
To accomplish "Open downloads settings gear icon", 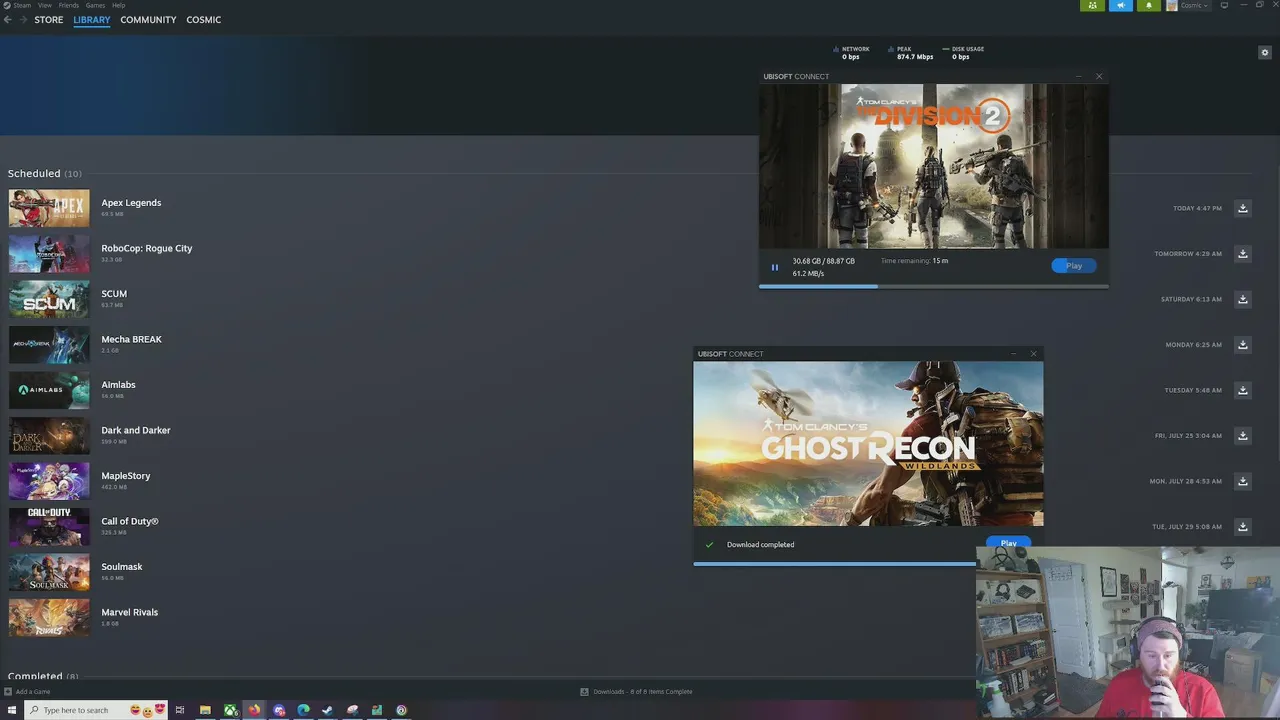I will [1265, 52].
